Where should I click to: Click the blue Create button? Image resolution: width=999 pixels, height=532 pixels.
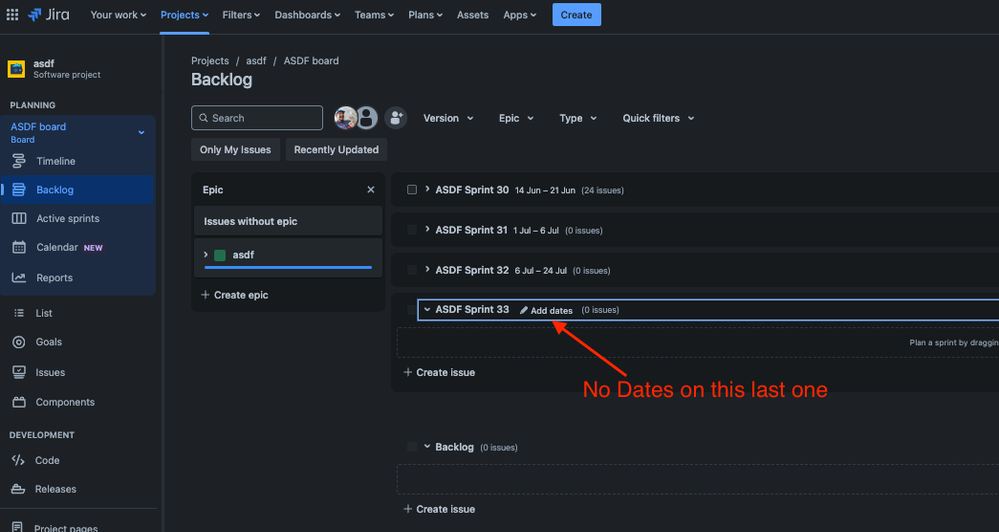click(577, 15)
